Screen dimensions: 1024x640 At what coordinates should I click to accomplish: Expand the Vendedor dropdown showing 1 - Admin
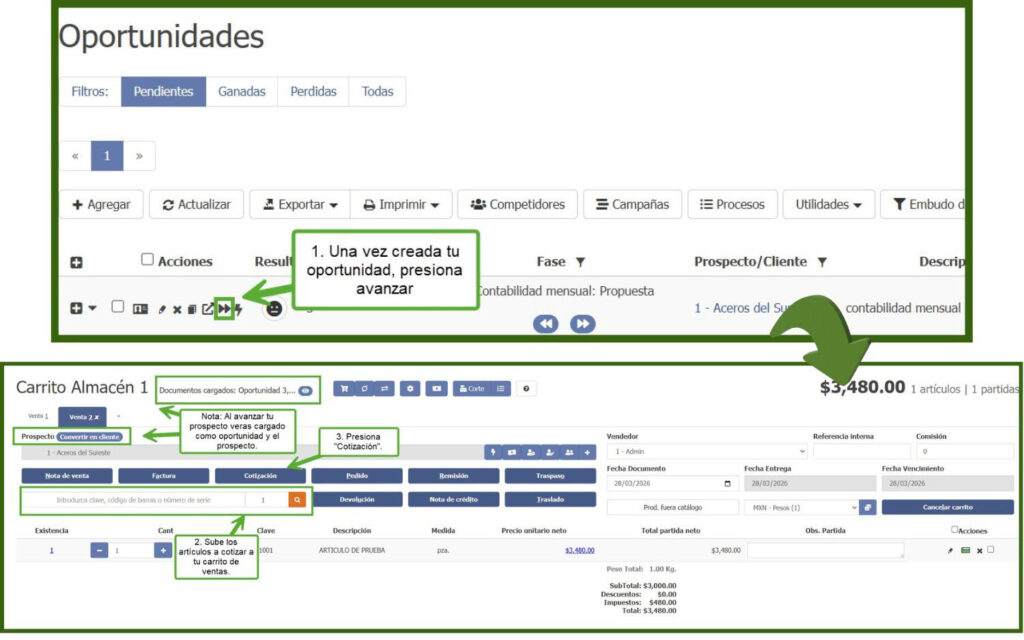click(x=705, y=452)
